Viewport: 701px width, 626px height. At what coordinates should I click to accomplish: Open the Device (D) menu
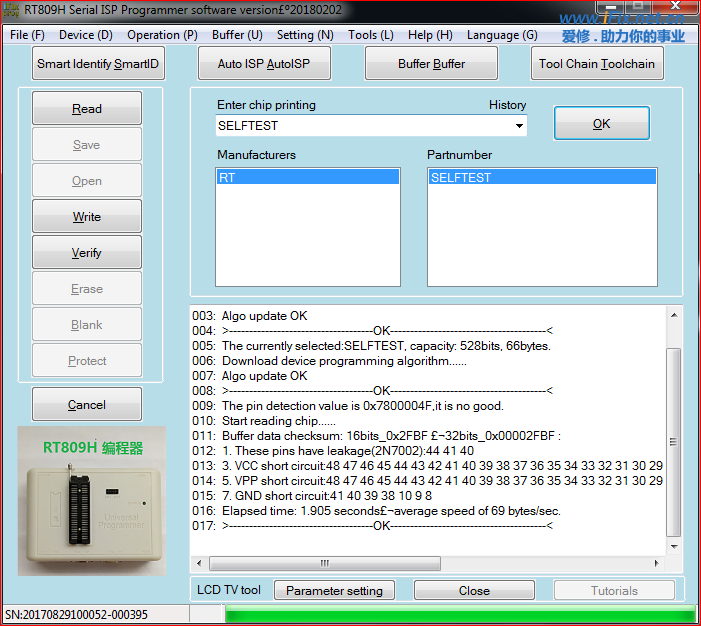(x=86, y=35)
